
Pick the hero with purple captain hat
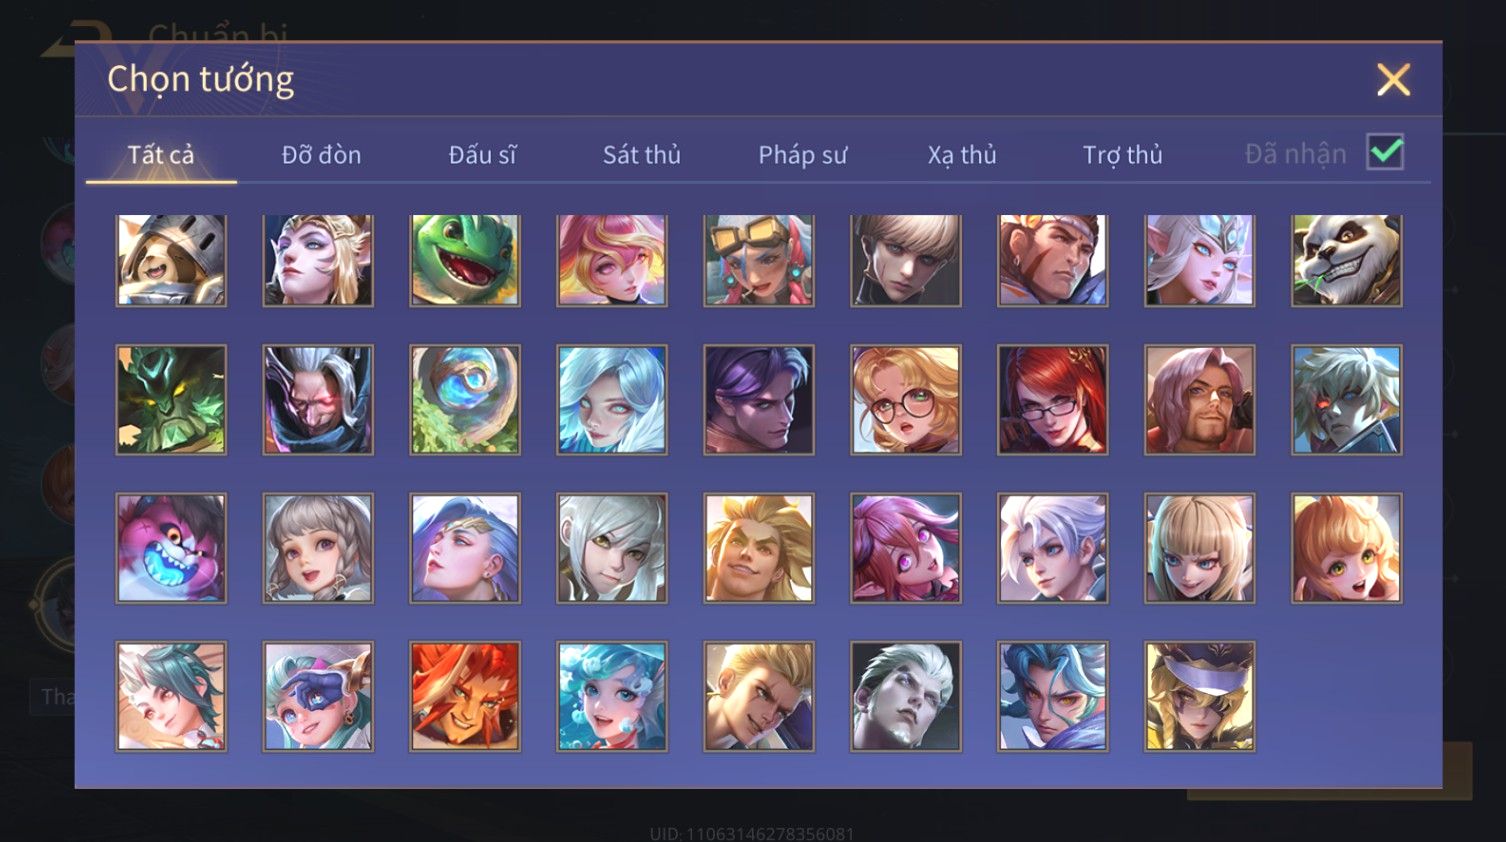pos(1200,696)
